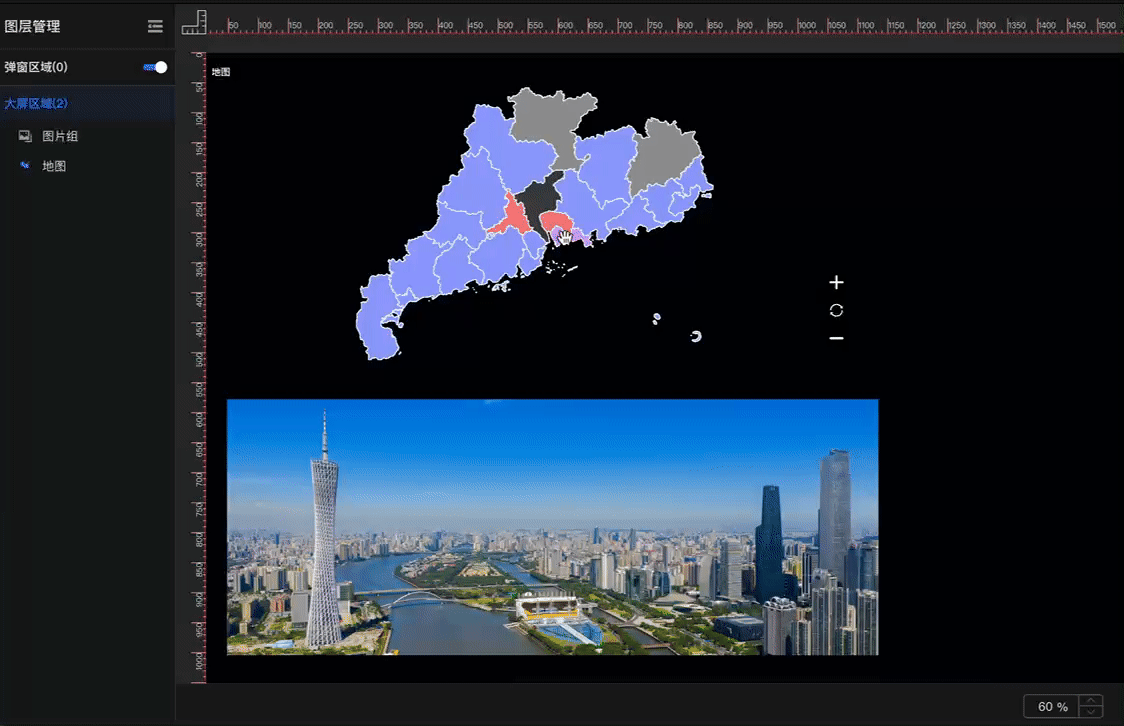The width and height of the screenshot is (1124, 726).
Task: Zoom in the map with plus icon
Action: (x=836, y=282)
